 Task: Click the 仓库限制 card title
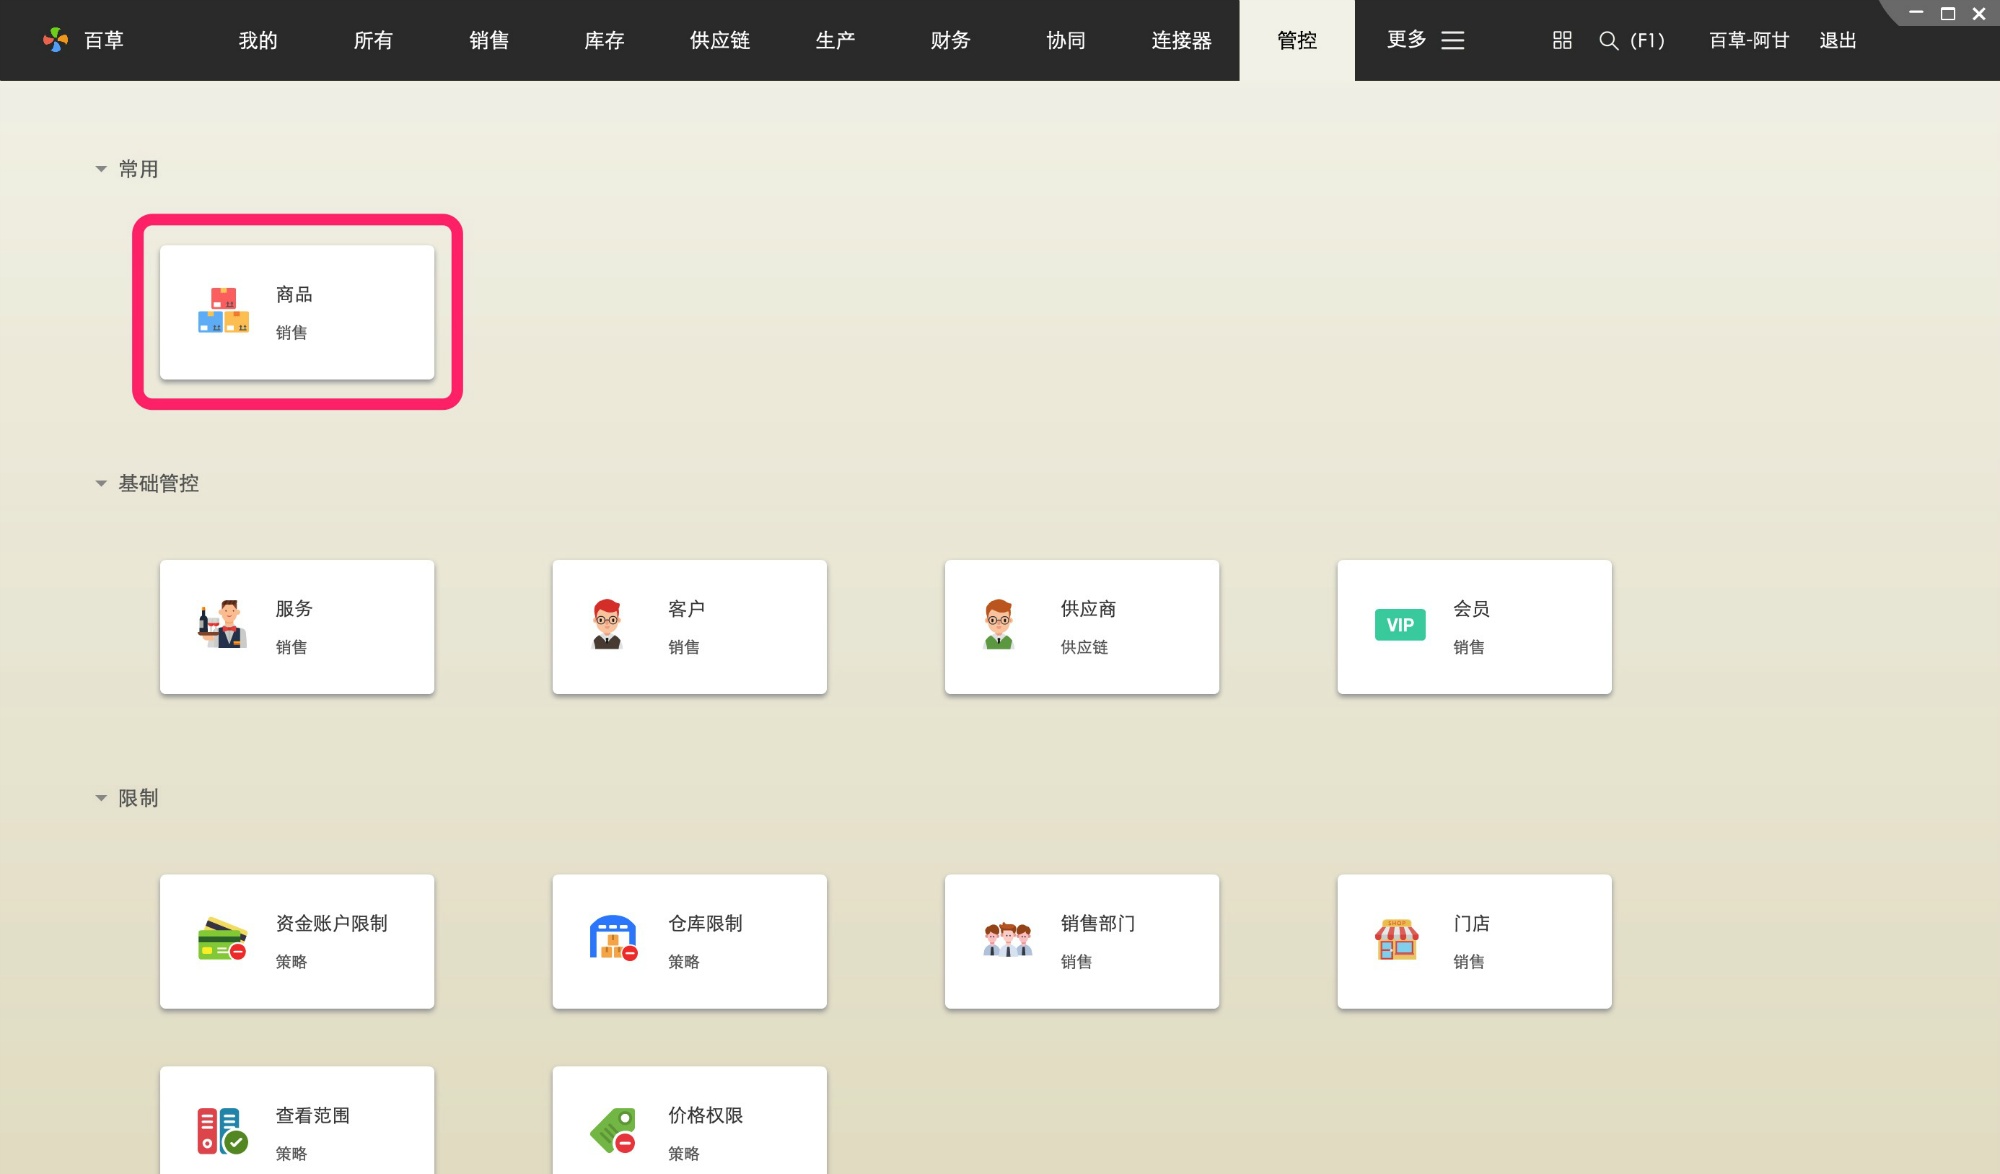[705, 923]
